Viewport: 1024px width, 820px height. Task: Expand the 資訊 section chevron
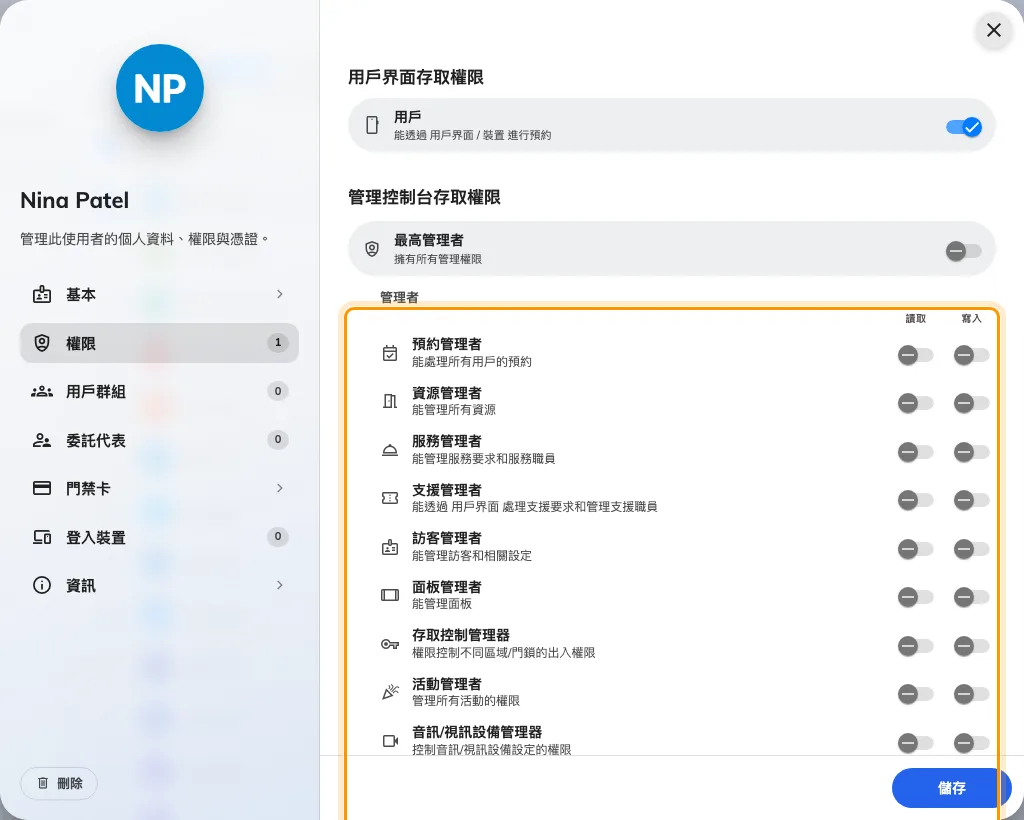pyautogui.click(x=280, y=585)
